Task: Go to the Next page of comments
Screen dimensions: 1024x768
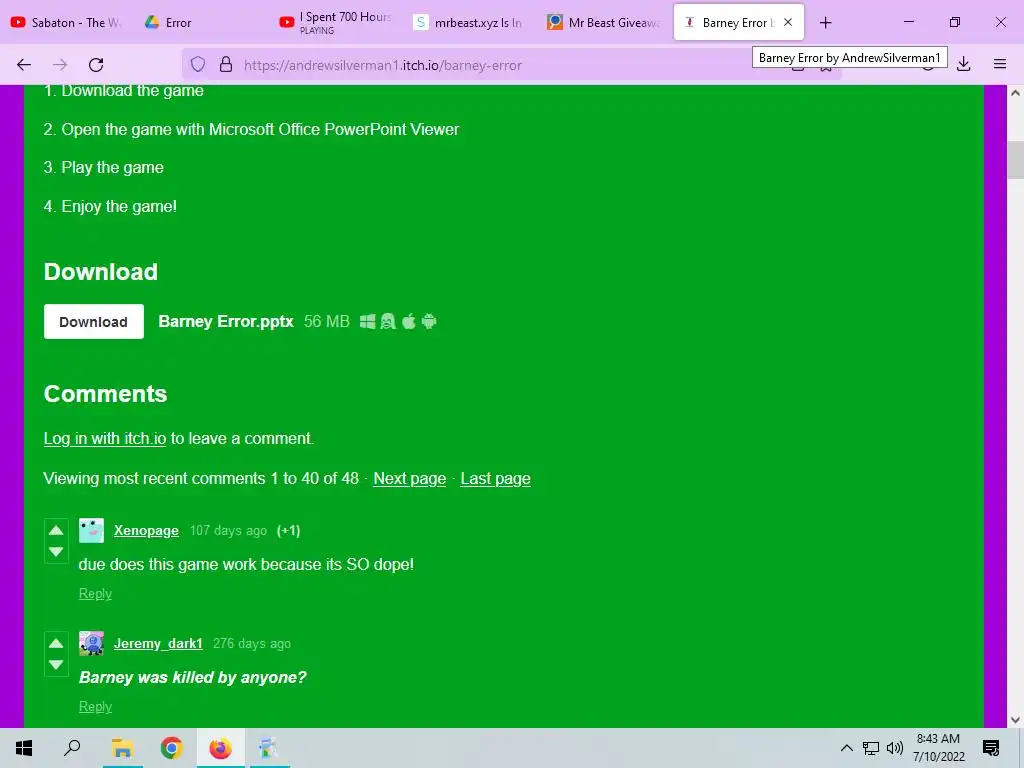Action: (409, 478)
